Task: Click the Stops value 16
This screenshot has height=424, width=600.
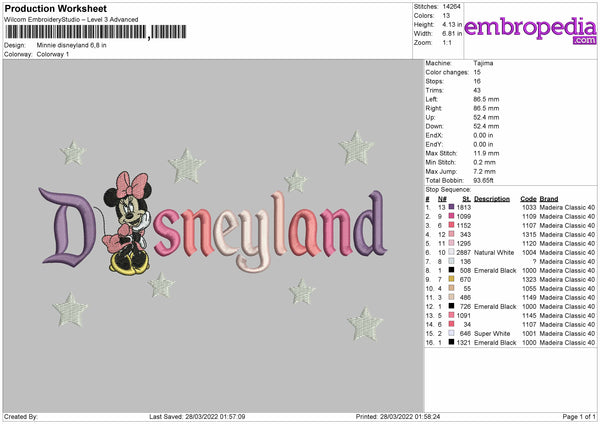Action: coord(477,81)
